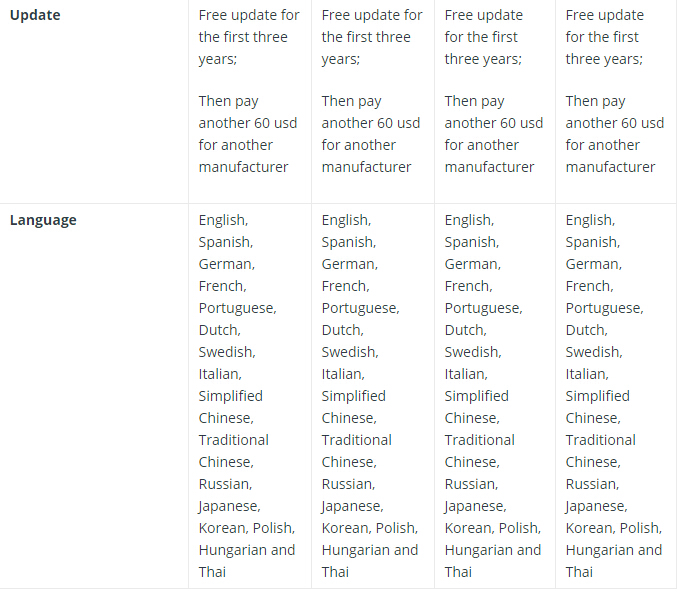Click "Simplified" in the second language column

(x=353, y=396)
